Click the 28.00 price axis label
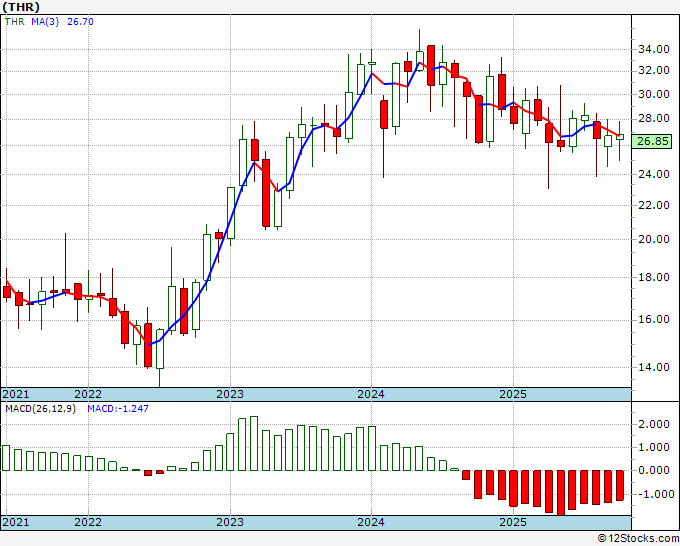 click(654, 118)
